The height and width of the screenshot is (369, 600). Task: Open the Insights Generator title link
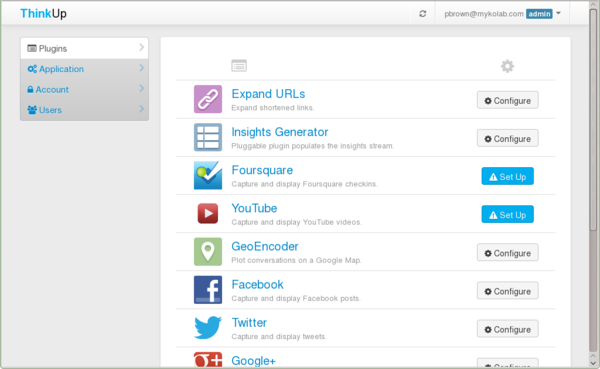pyautogui.click(x=280, y=132)
